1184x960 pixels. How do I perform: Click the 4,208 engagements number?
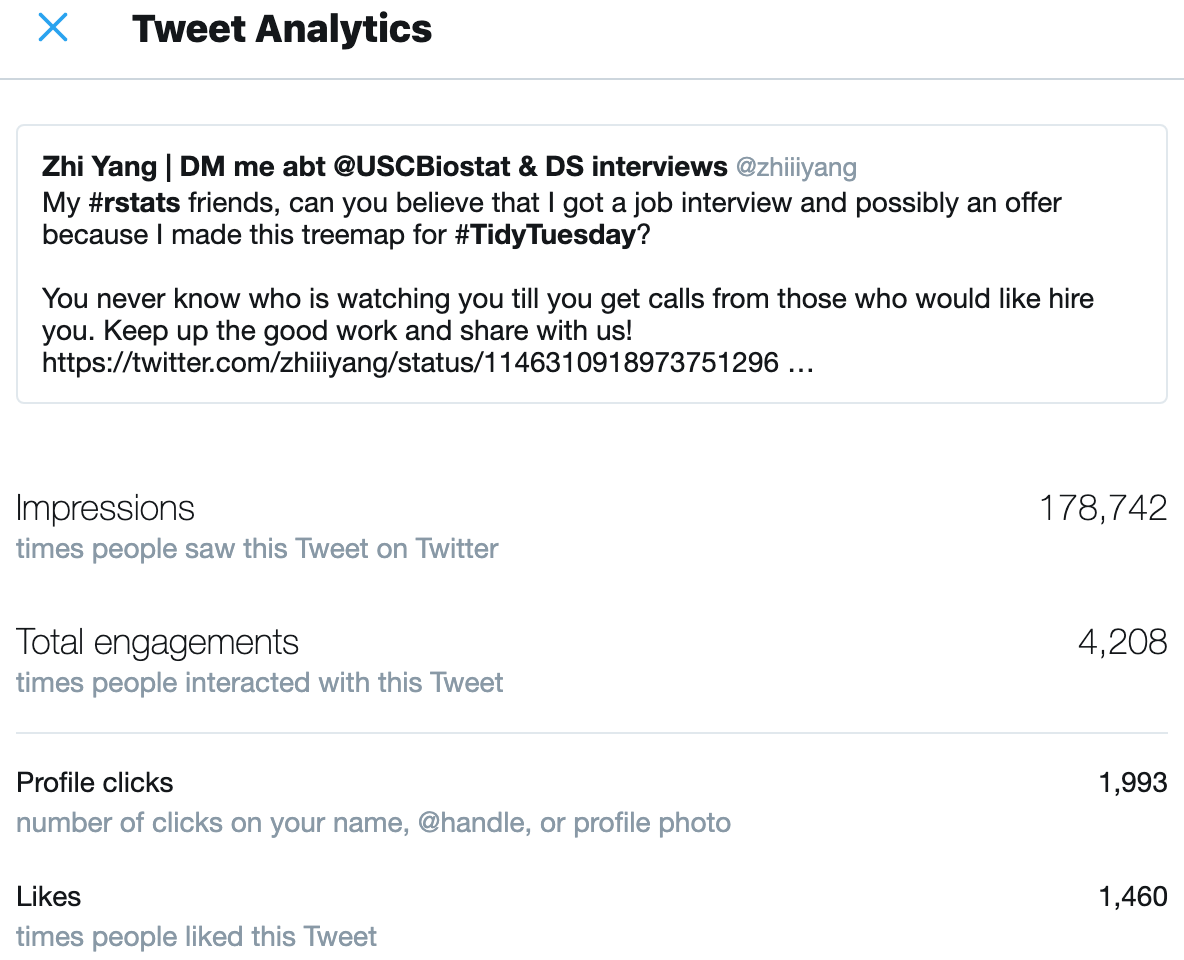pos(1122,642)
